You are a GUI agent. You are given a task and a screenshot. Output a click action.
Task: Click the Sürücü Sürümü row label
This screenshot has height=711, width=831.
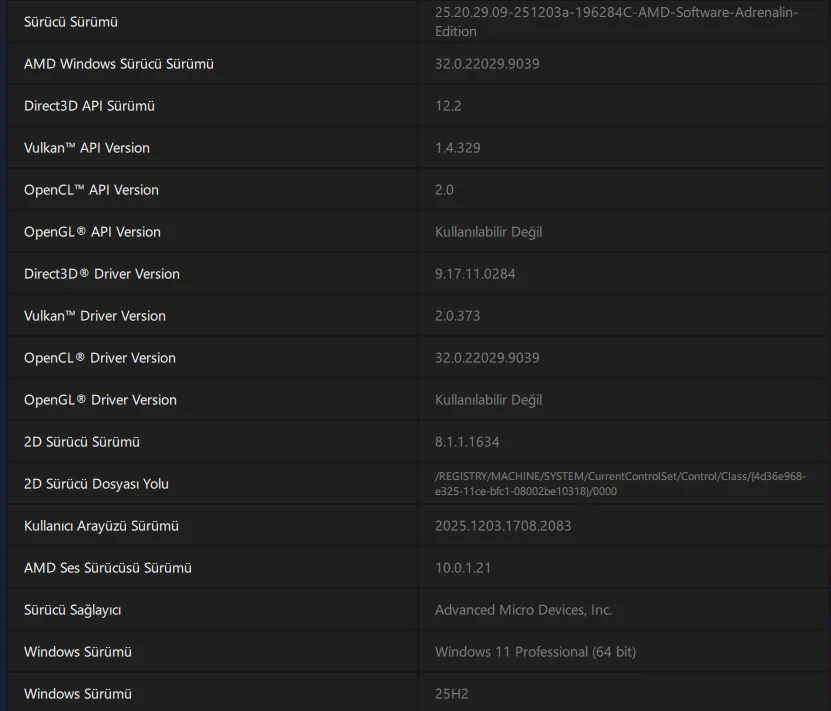(x=71, y=22)
